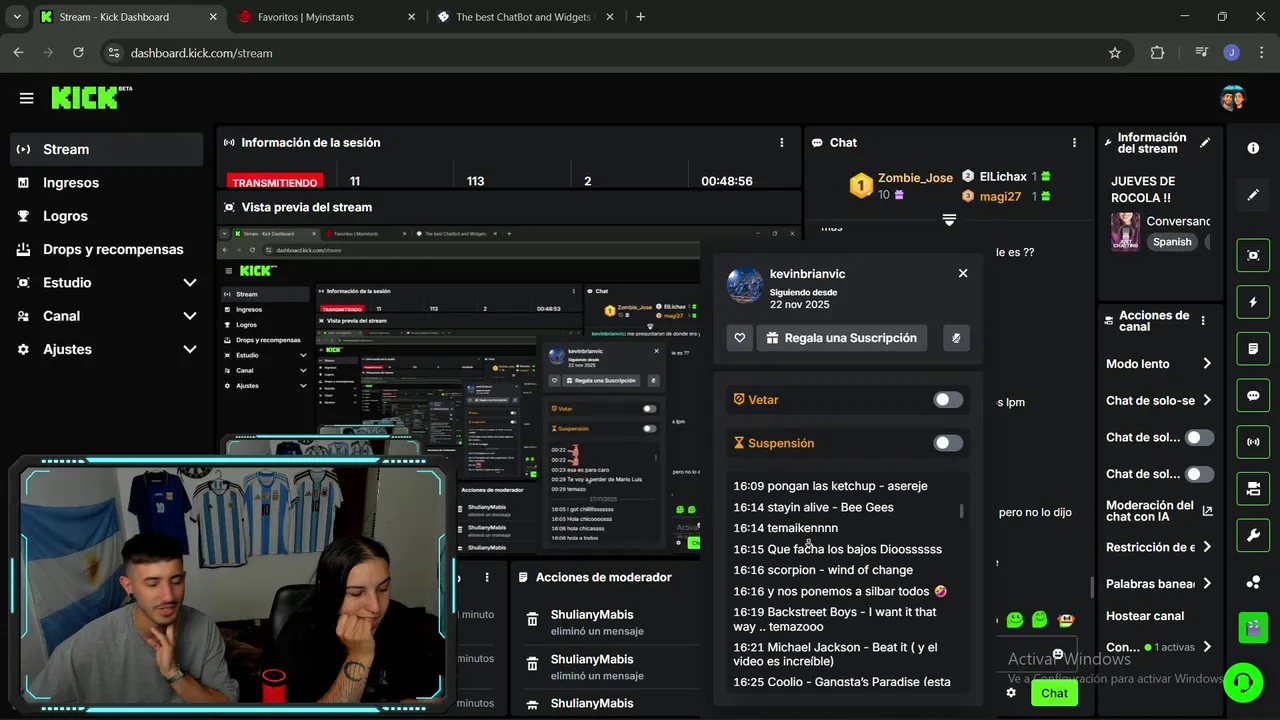Click the Spanish language tag
Screen dimensions: 1280x720
coord(1172,242)
